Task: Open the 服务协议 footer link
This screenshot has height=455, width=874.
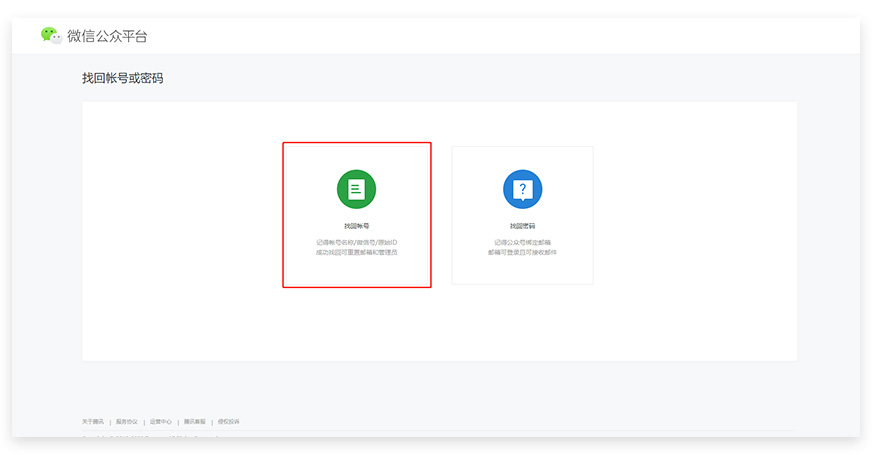Action: (x=126, y=421)
